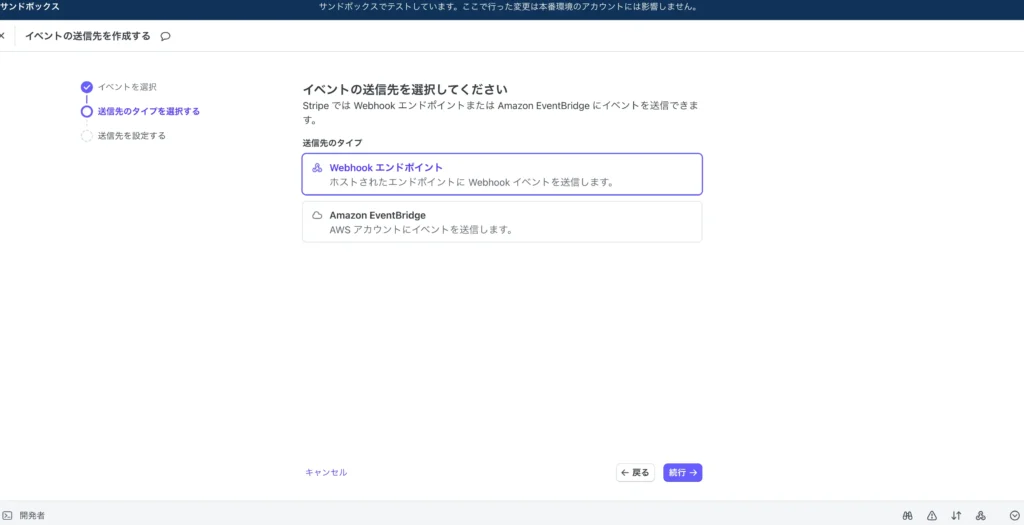Select the Amazon EventBridge destination option
The image size is (1024, 525).
502,222
